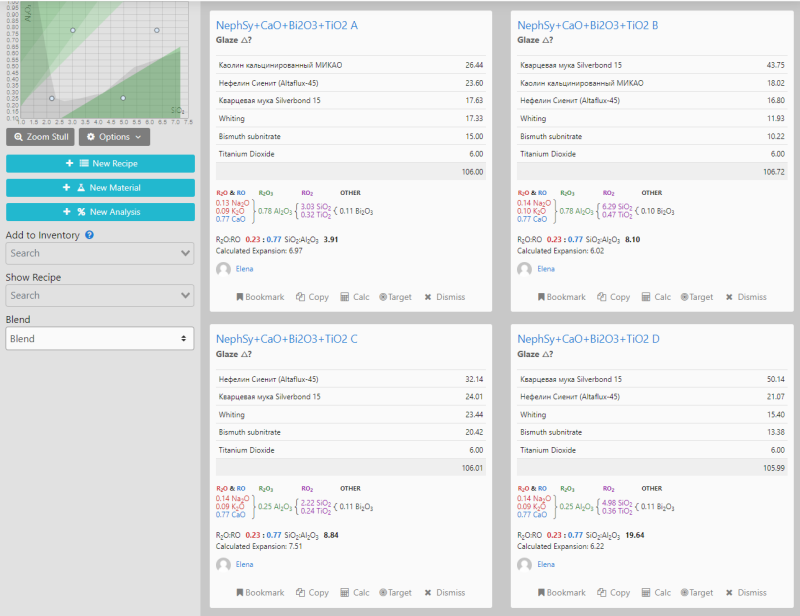This screenshot has height=616, width=800.
Task: Click the Add to Inventory help icon
Action: (x=90, y=235)
